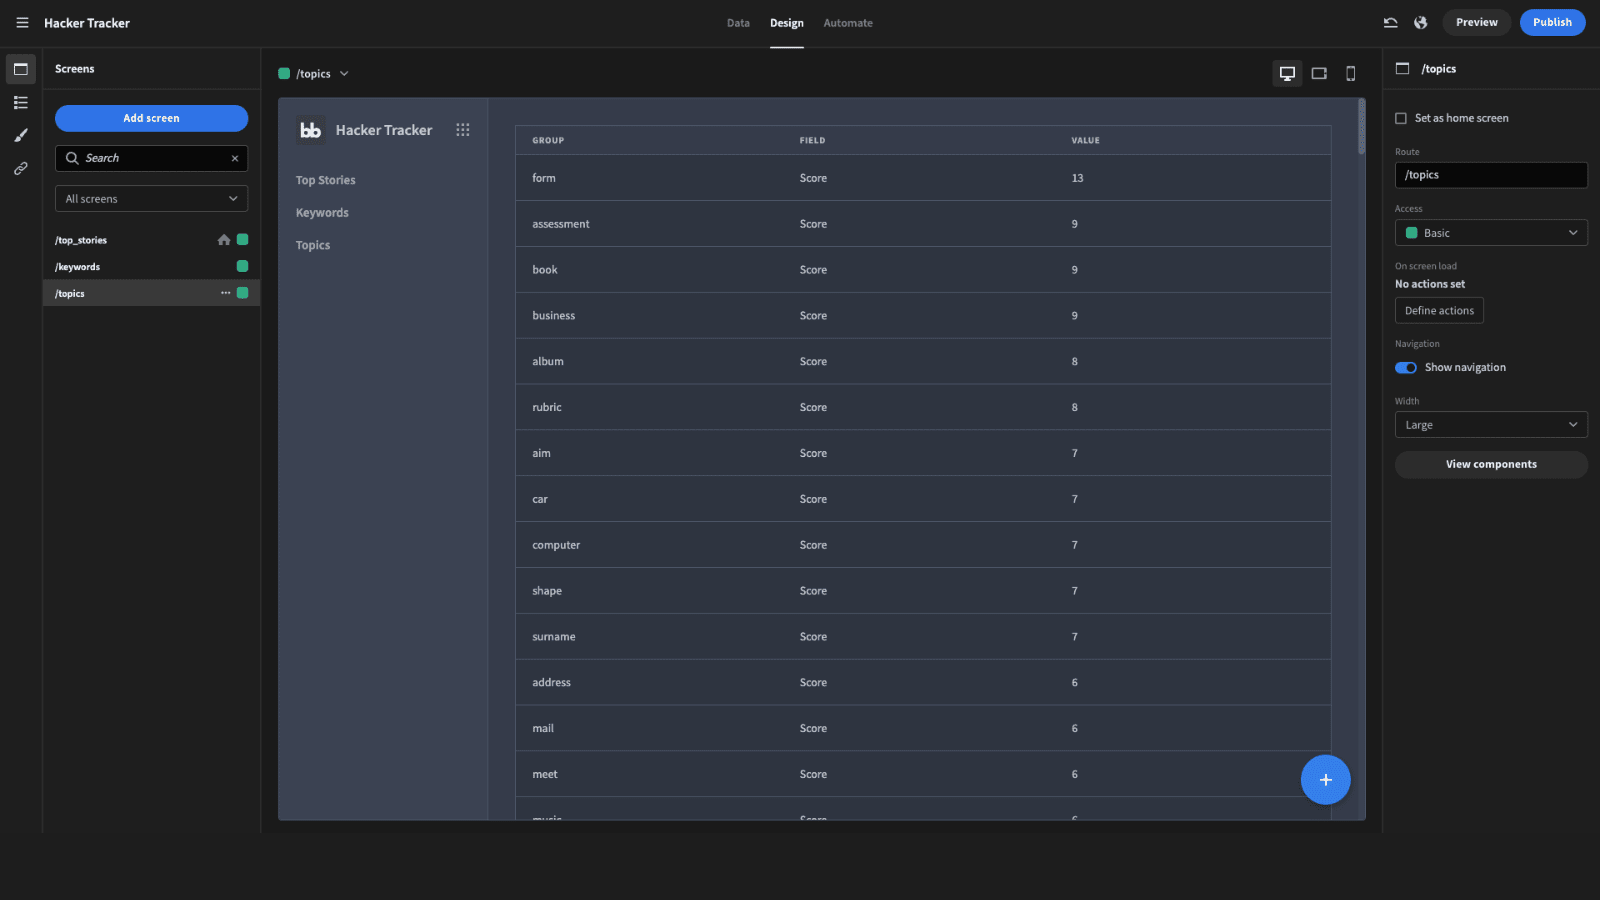This screenshot has width=1600, height=900.
Task: Open the Navigation link icon in sidebar
Action: (20, 168)
